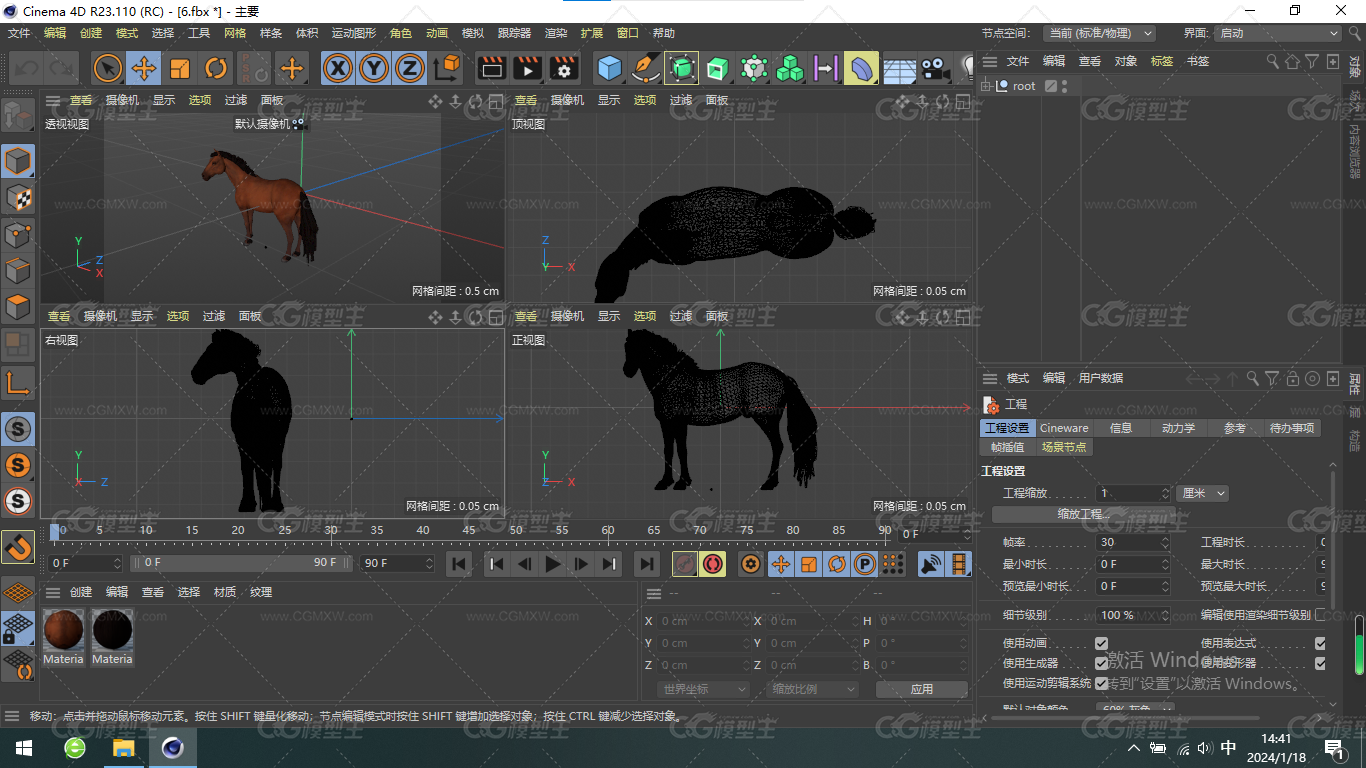Viewport: 1366px width, 768px height.
Task: Open the 渲染 menu
Action: (556, 33)
